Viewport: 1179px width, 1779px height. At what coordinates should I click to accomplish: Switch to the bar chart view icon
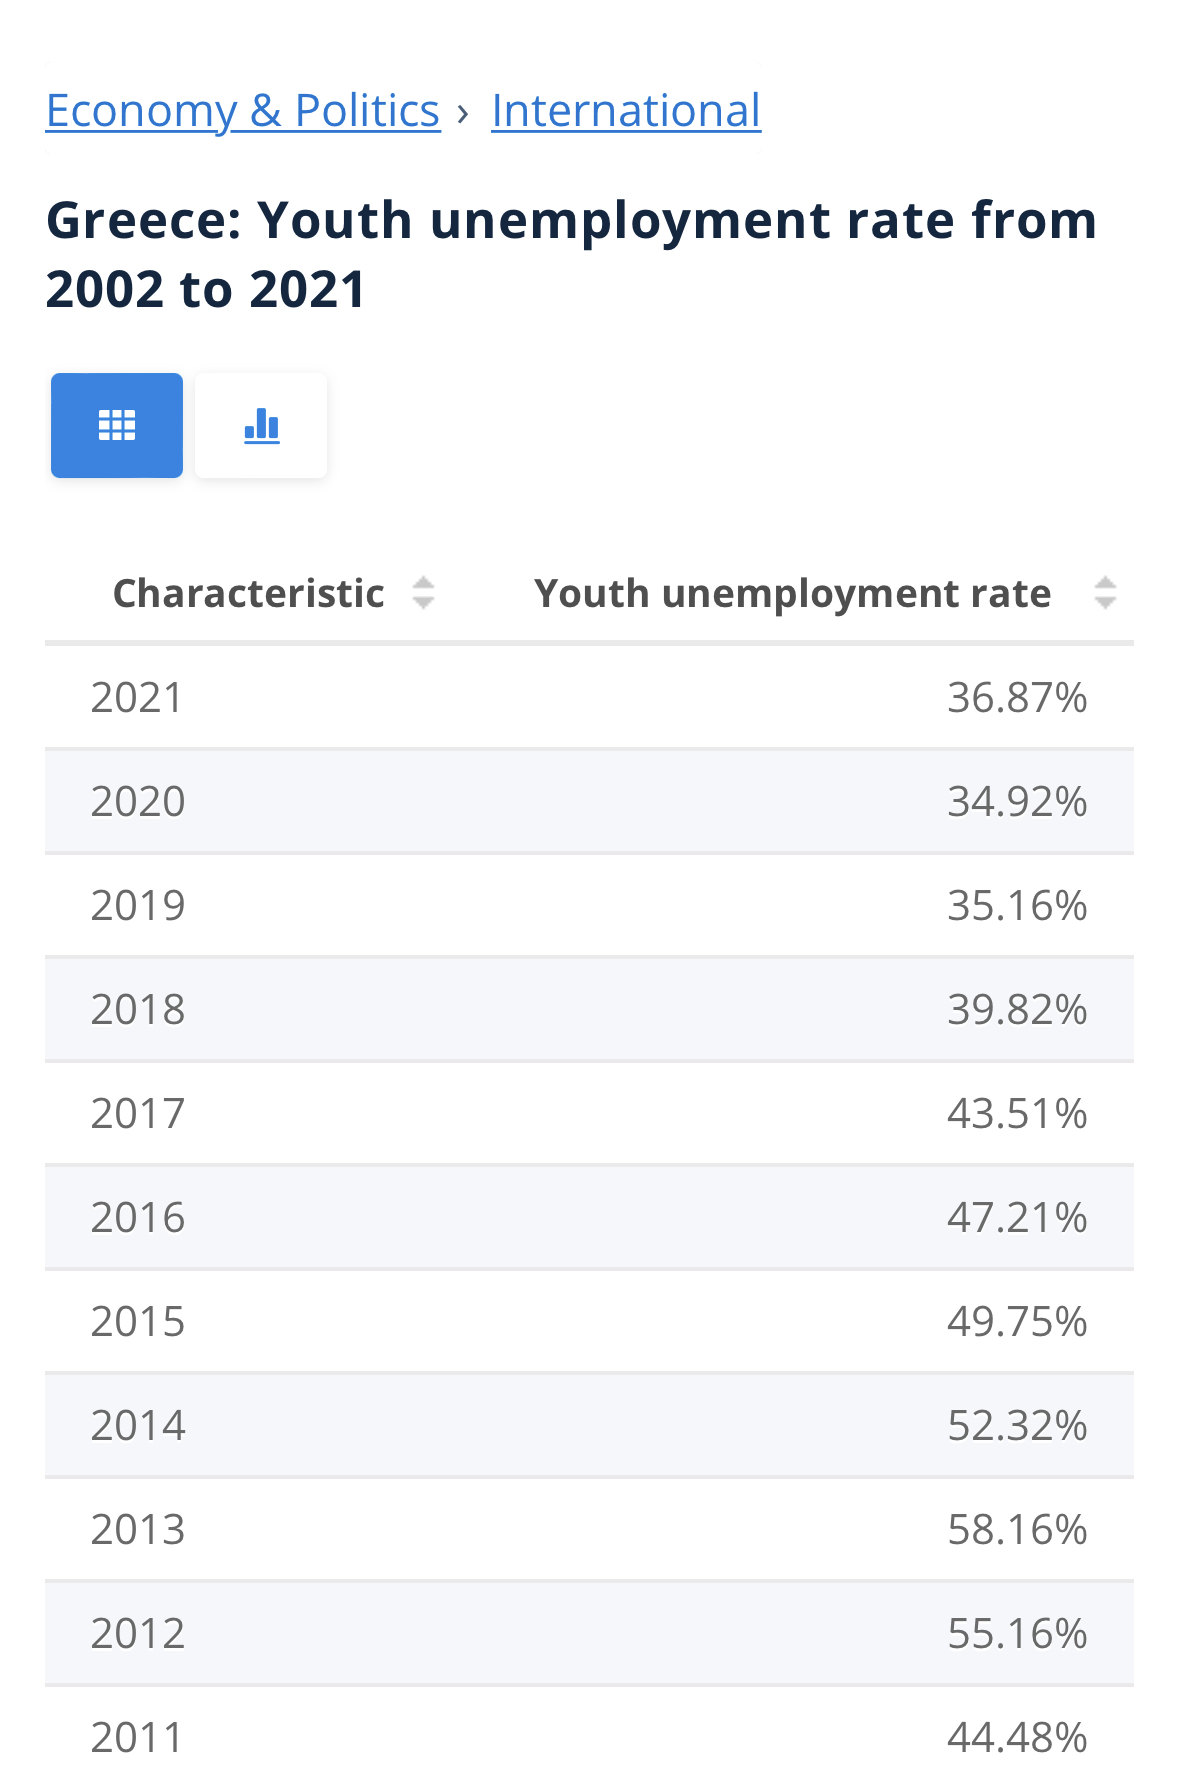261,425
